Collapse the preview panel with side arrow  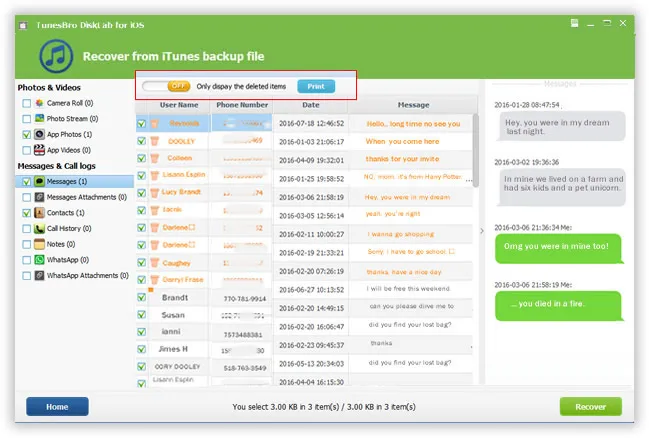[482, 231]
